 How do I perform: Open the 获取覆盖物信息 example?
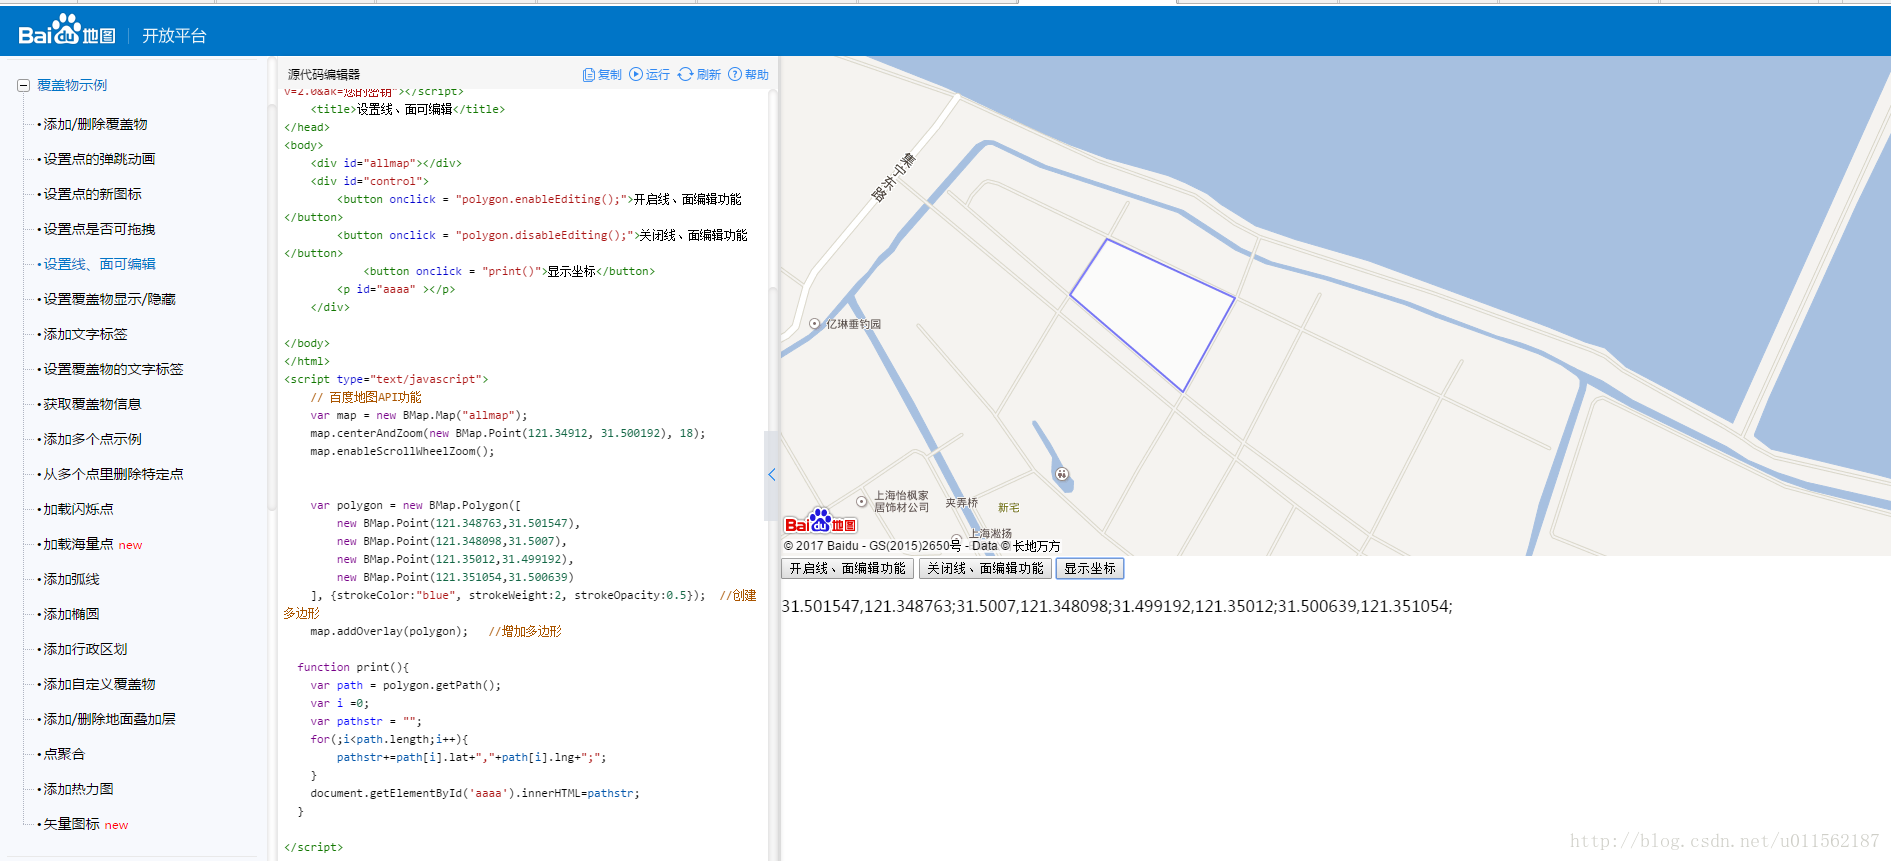coord(93,404)
